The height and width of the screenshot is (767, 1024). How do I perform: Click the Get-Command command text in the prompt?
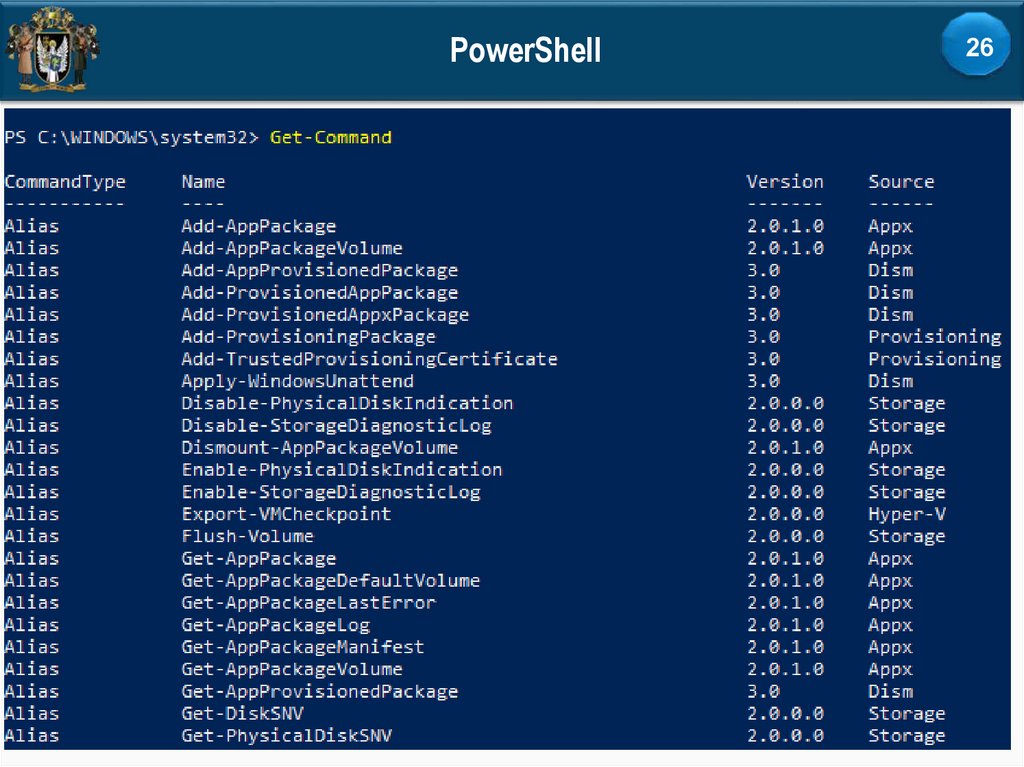[x=330, y=137]
